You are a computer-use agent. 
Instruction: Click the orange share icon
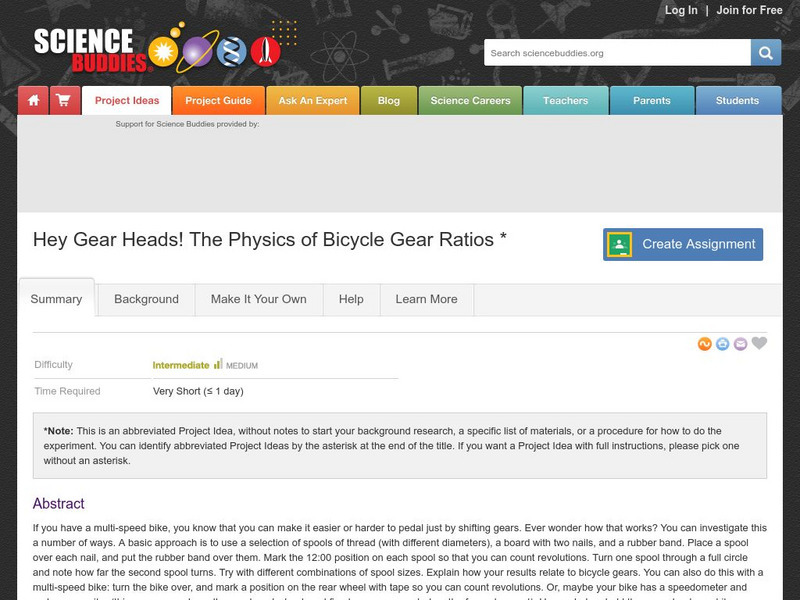pyautogui.click(x=705, y=344)
